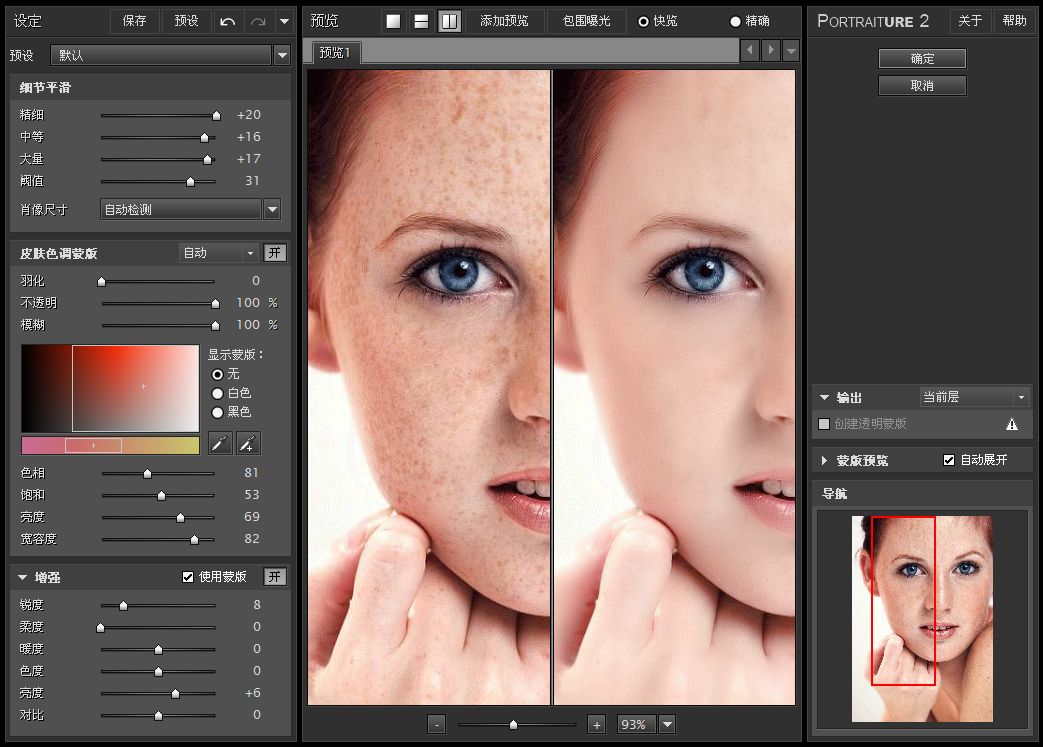This screenshot has height=747, width=1043.
Task: Select horizontal split preview icon
Action: (422, 21)
